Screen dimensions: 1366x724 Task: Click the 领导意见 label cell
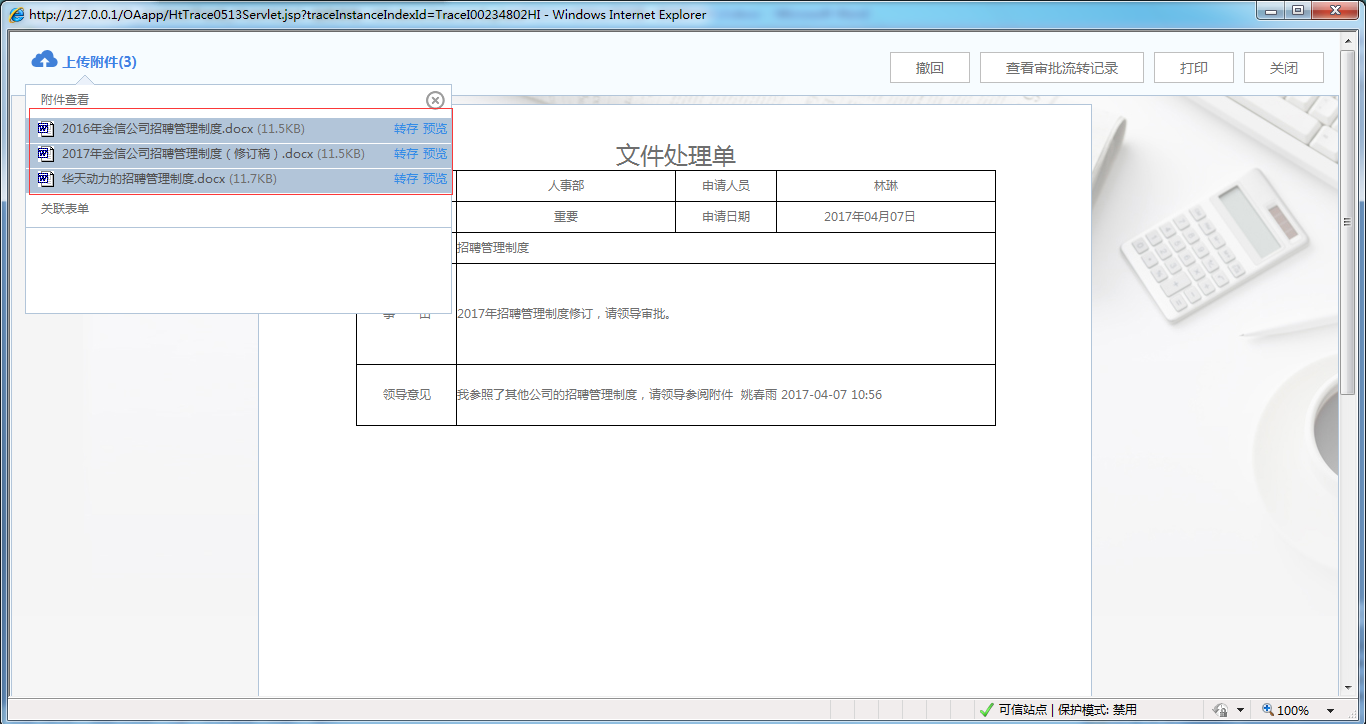click(407, 395)
